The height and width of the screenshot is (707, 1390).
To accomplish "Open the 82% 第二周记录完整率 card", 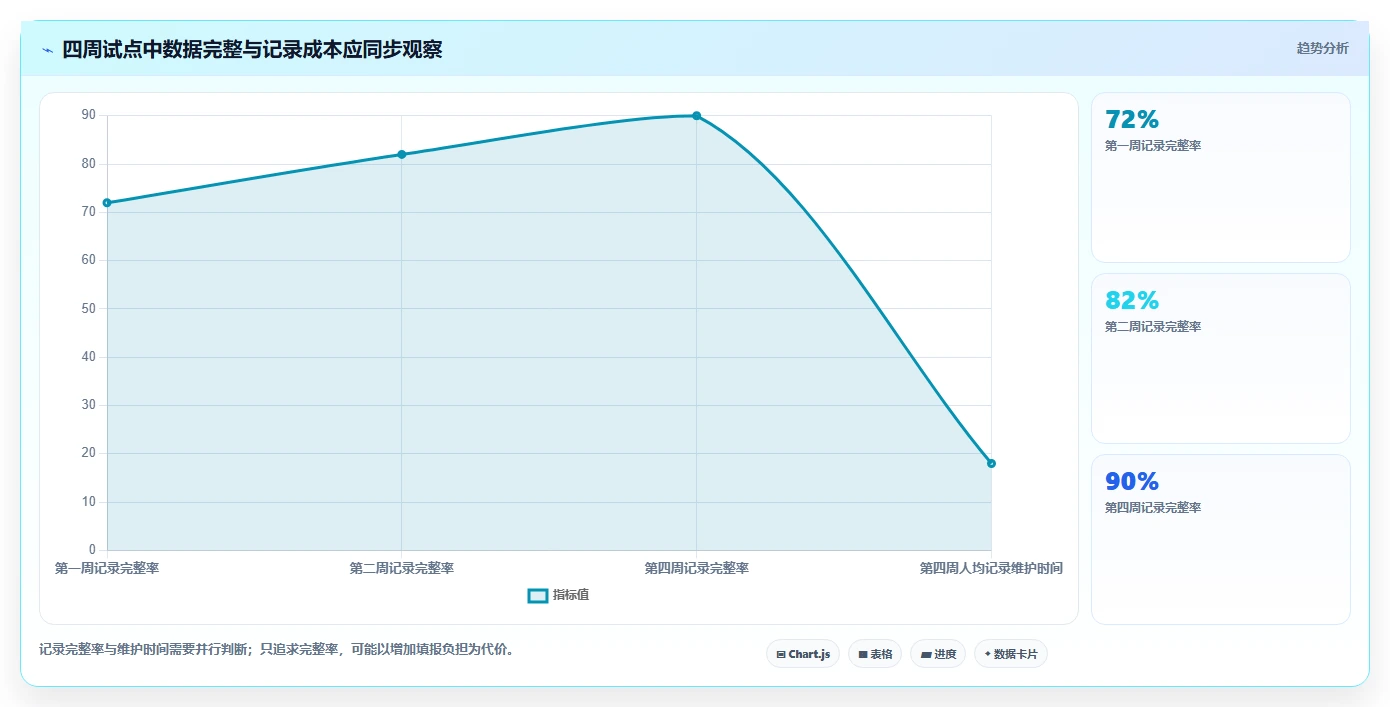I will [x=1220, y=358].
